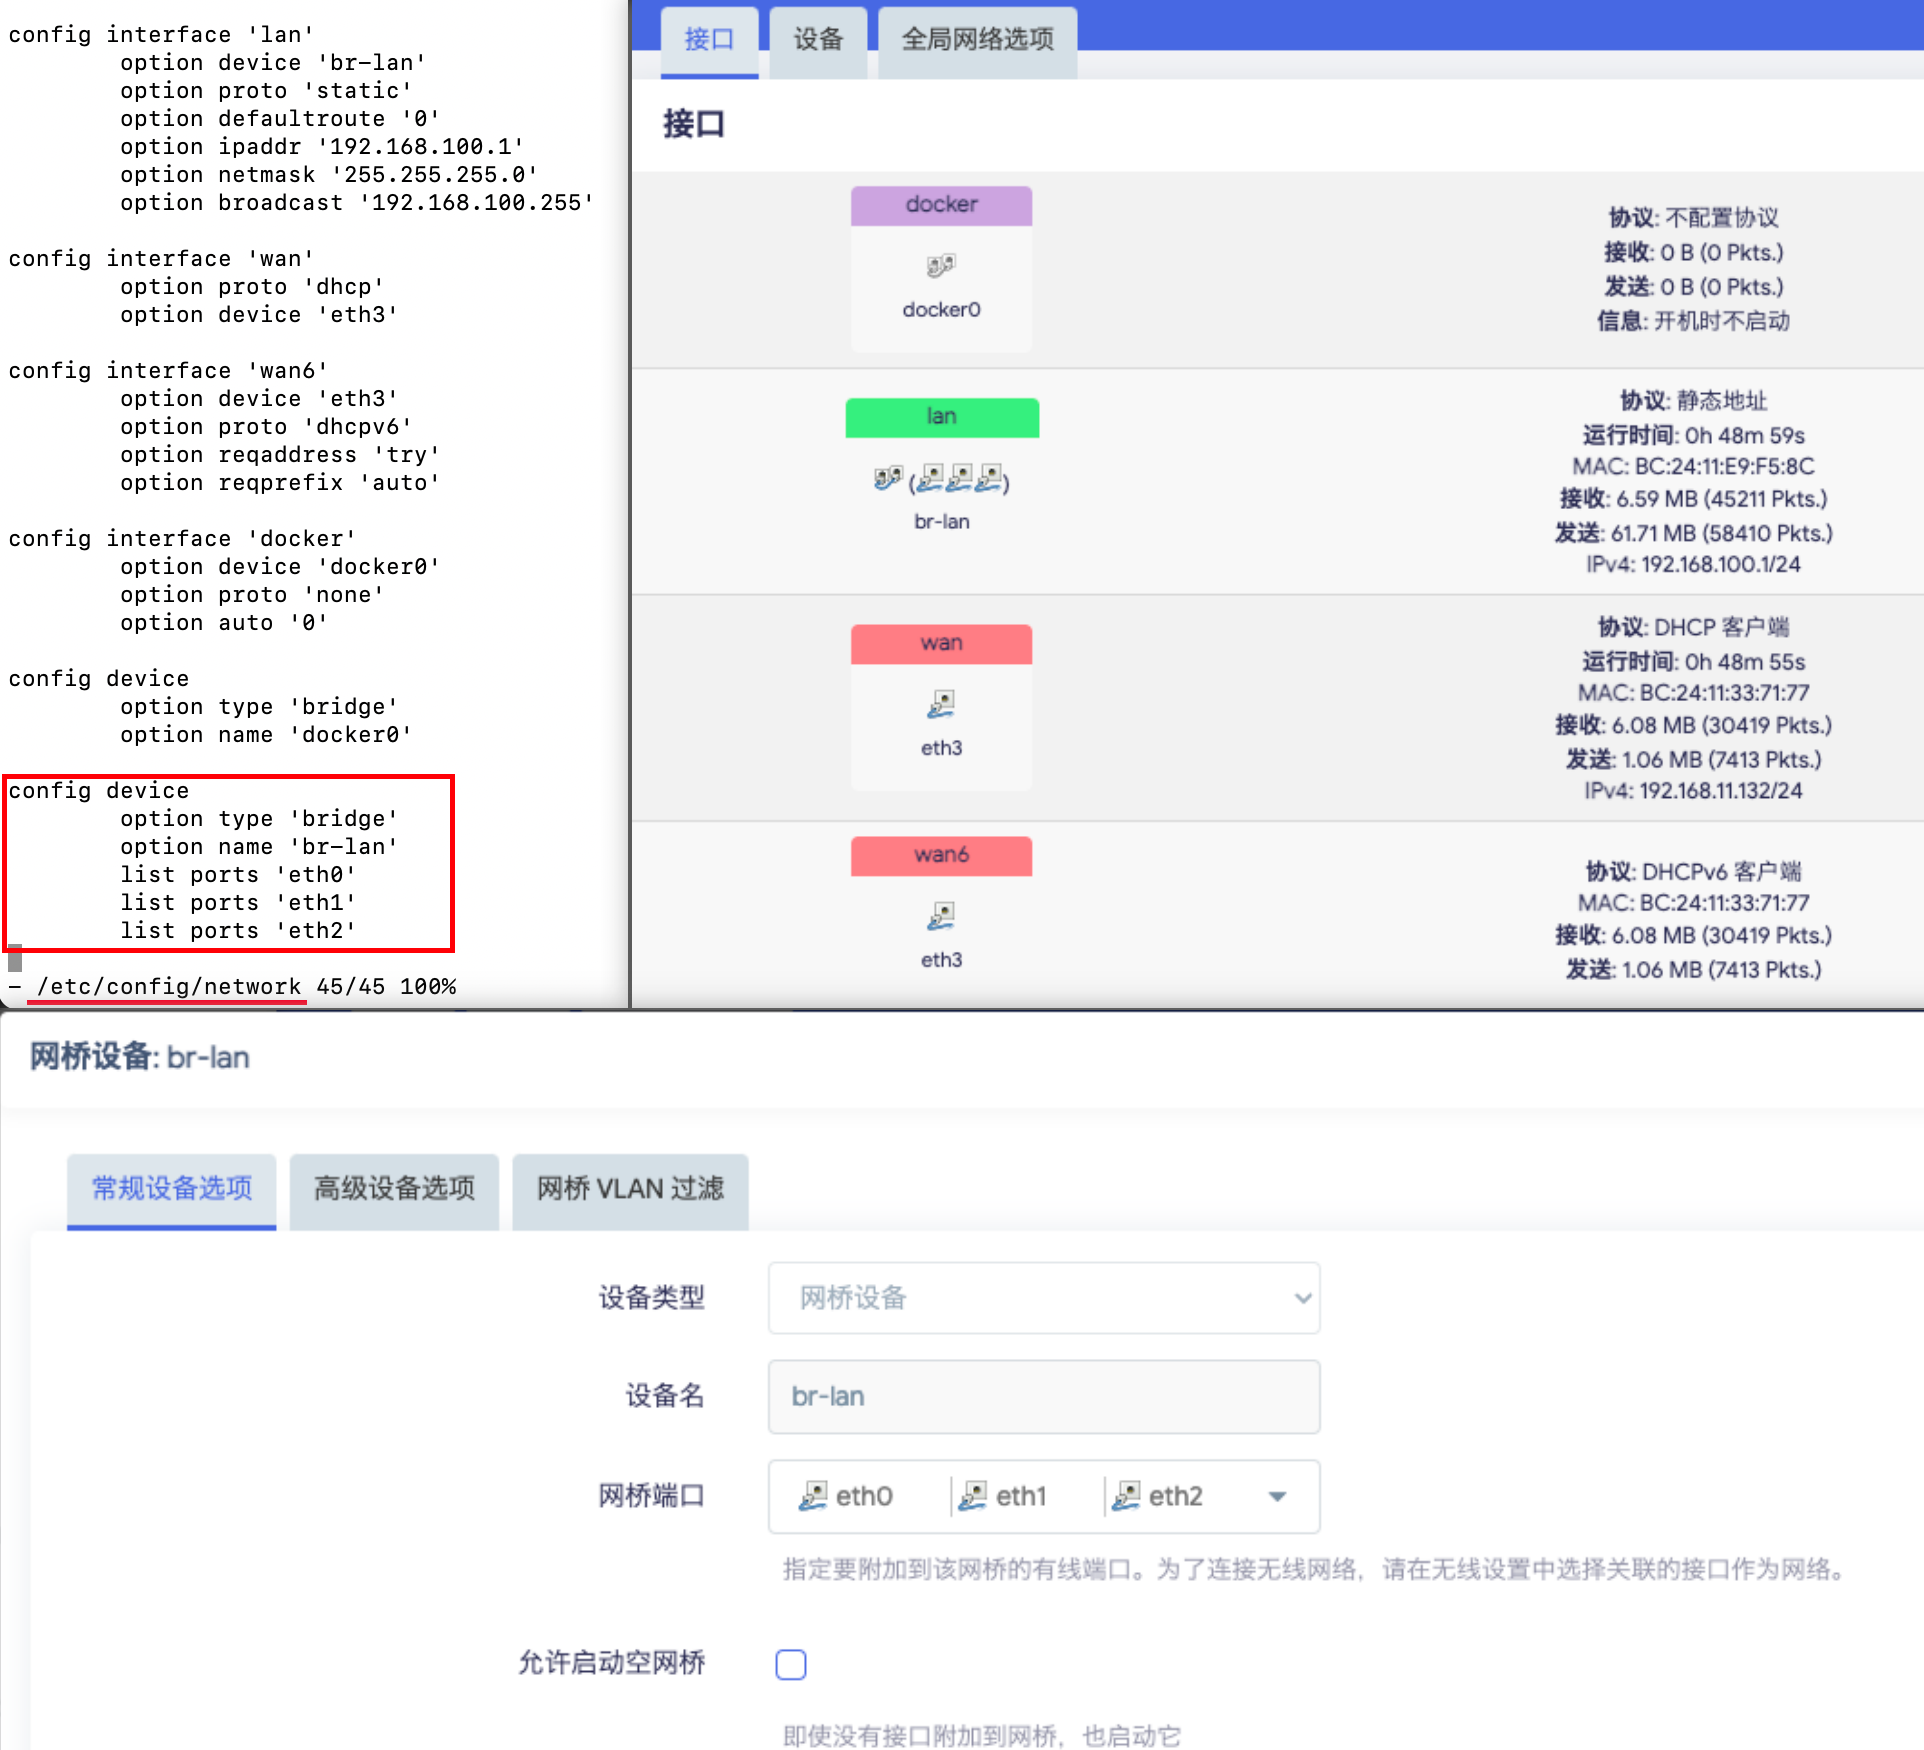
Task: Switch to 高级设备选项 tab
Action: [394, 1188]
